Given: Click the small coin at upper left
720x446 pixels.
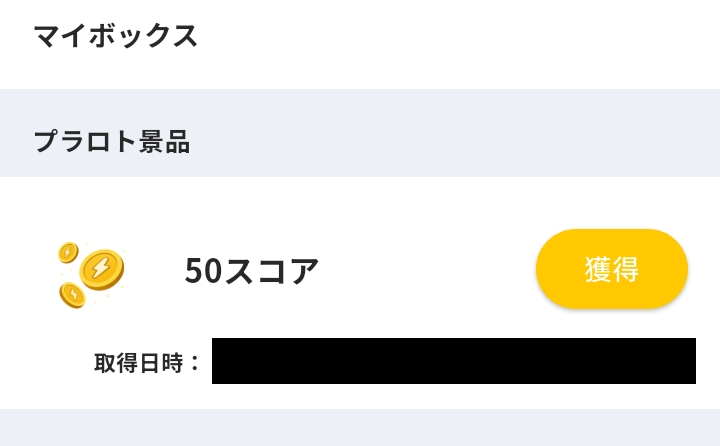Looking at the screenshot, I should click(68, 252).
